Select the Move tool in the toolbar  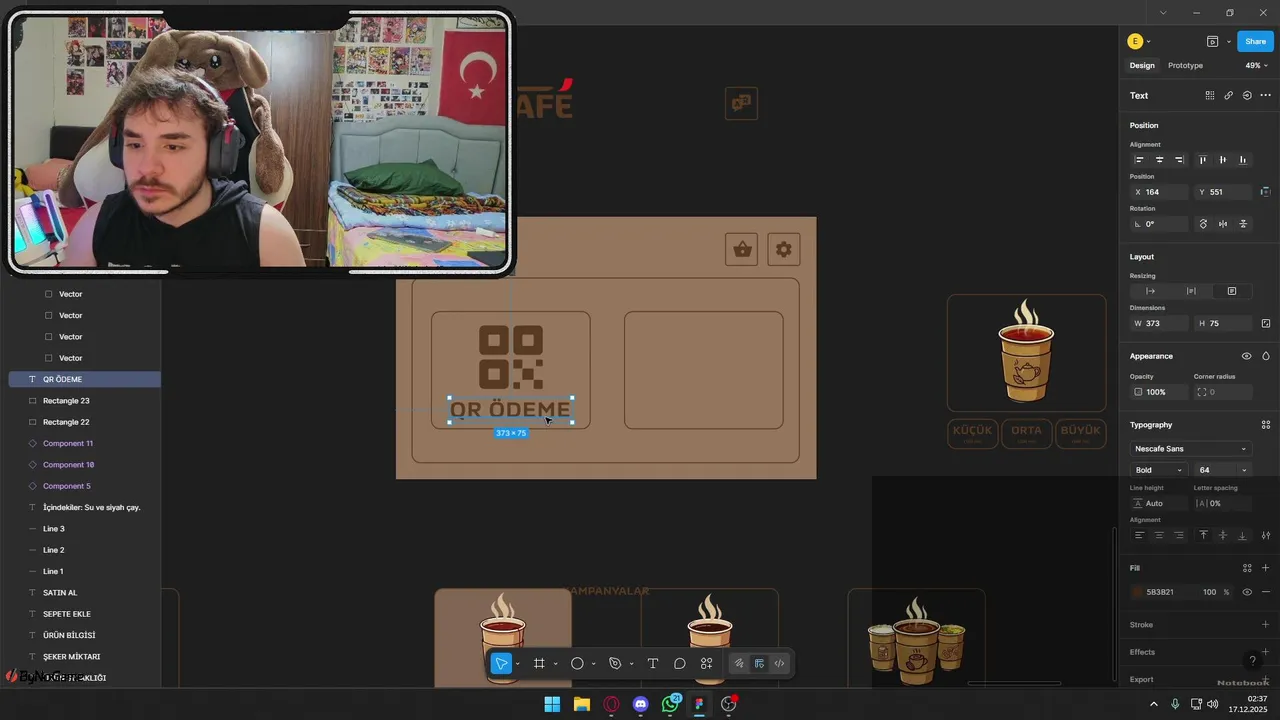tap(501, 663)
